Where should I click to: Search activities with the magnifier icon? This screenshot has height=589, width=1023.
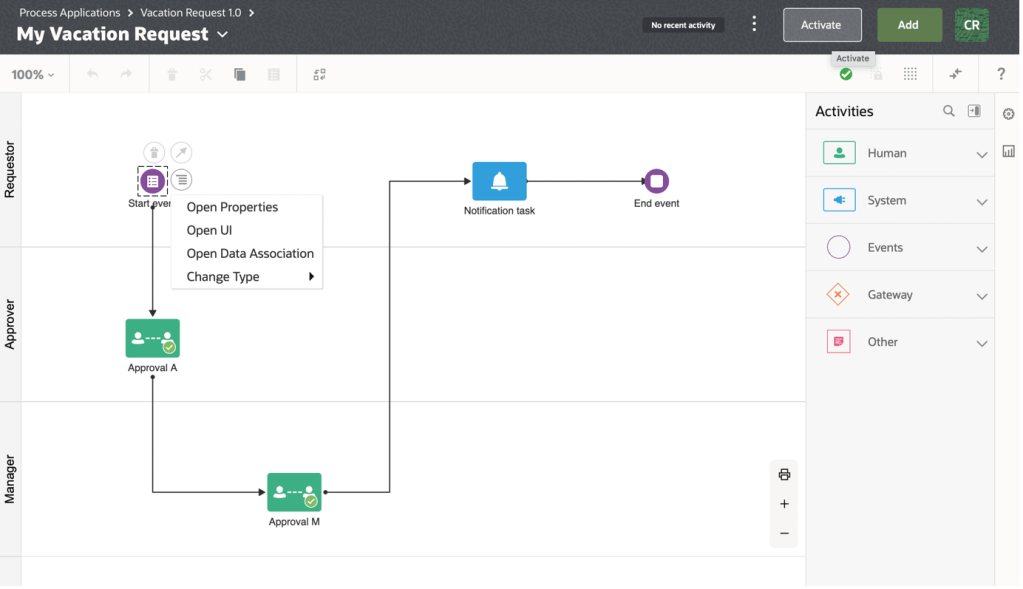point(949,111)
